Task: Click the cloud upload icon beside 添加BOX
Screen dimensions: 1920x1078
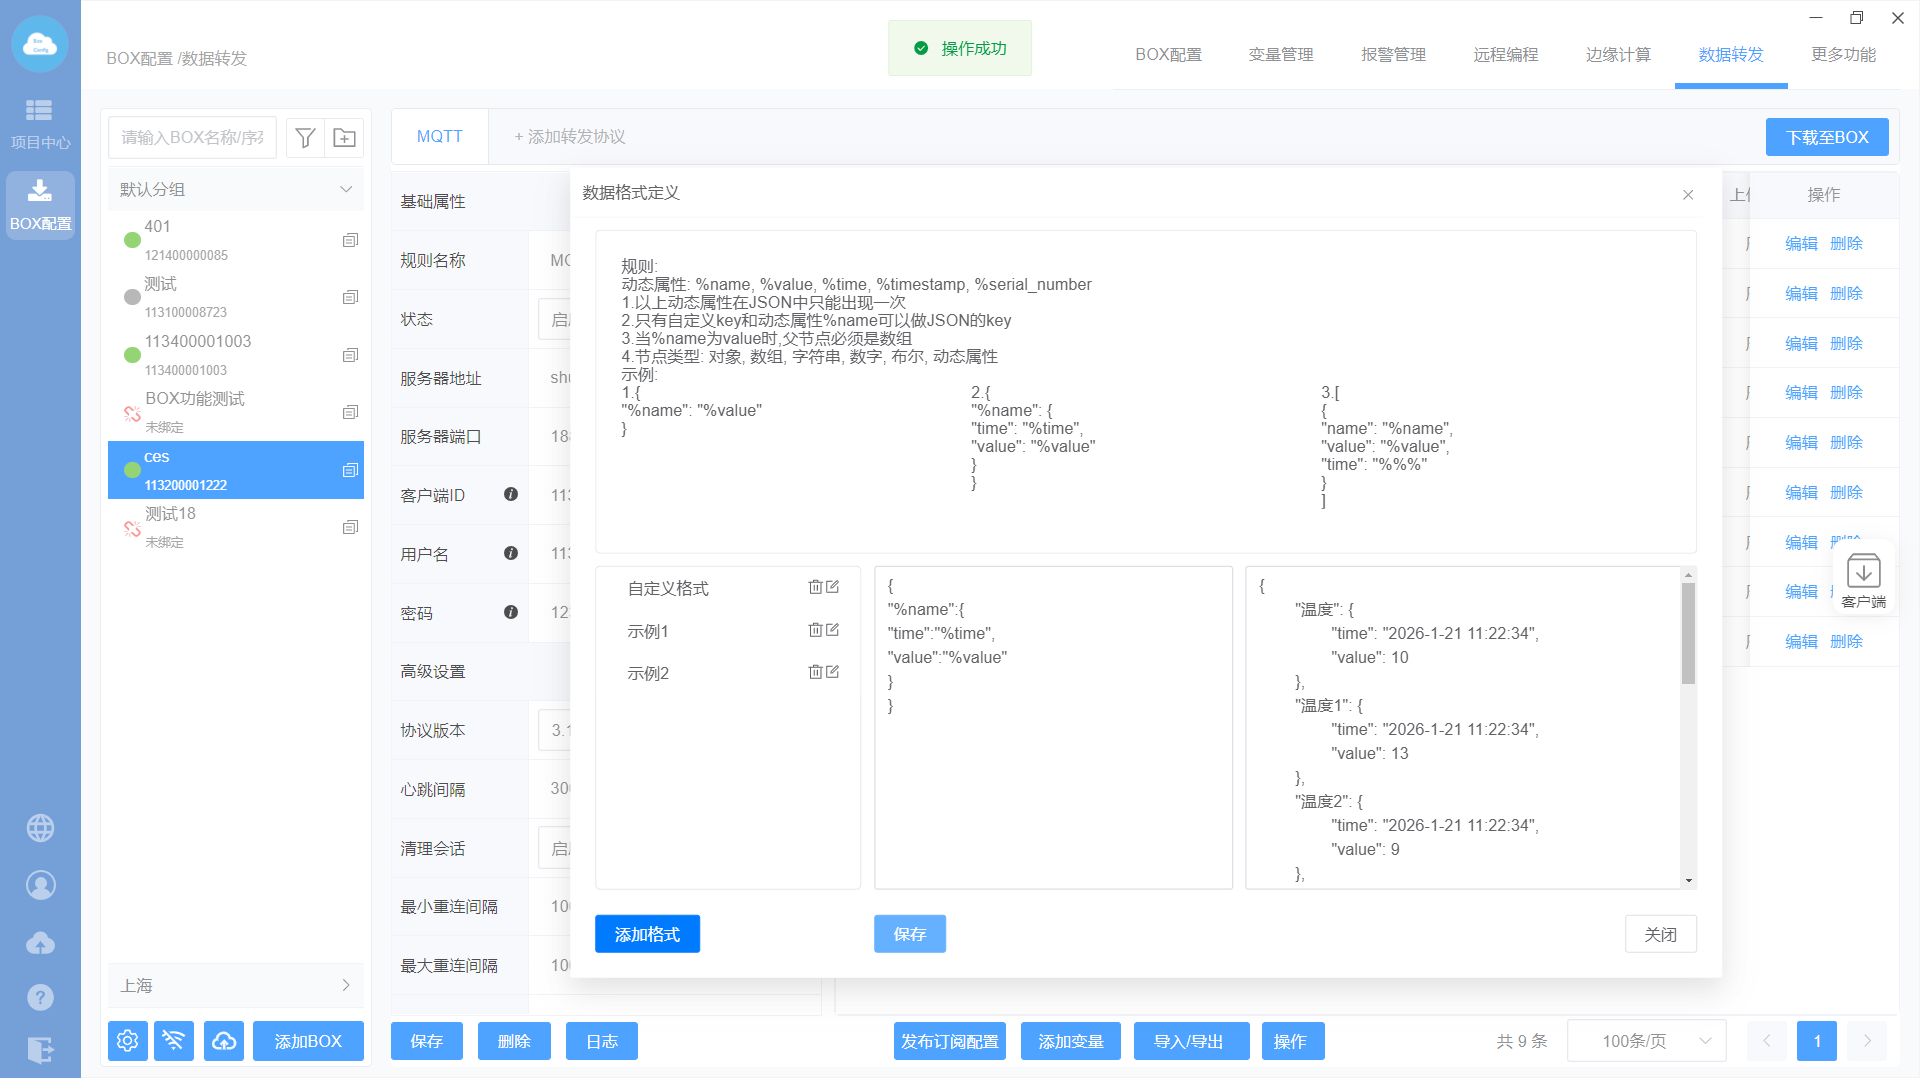Action: 224,1041
